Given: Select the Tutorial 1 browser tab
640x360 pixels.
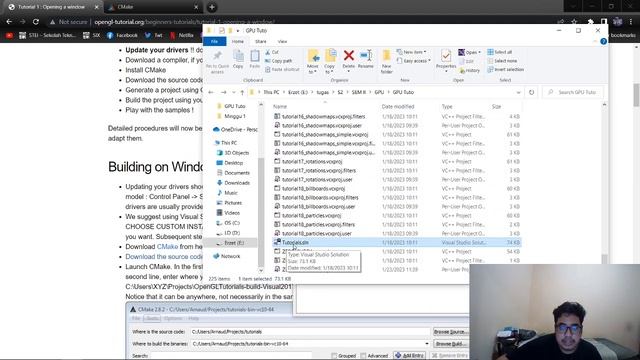Looking at the screenshot, I should point(52,7).
